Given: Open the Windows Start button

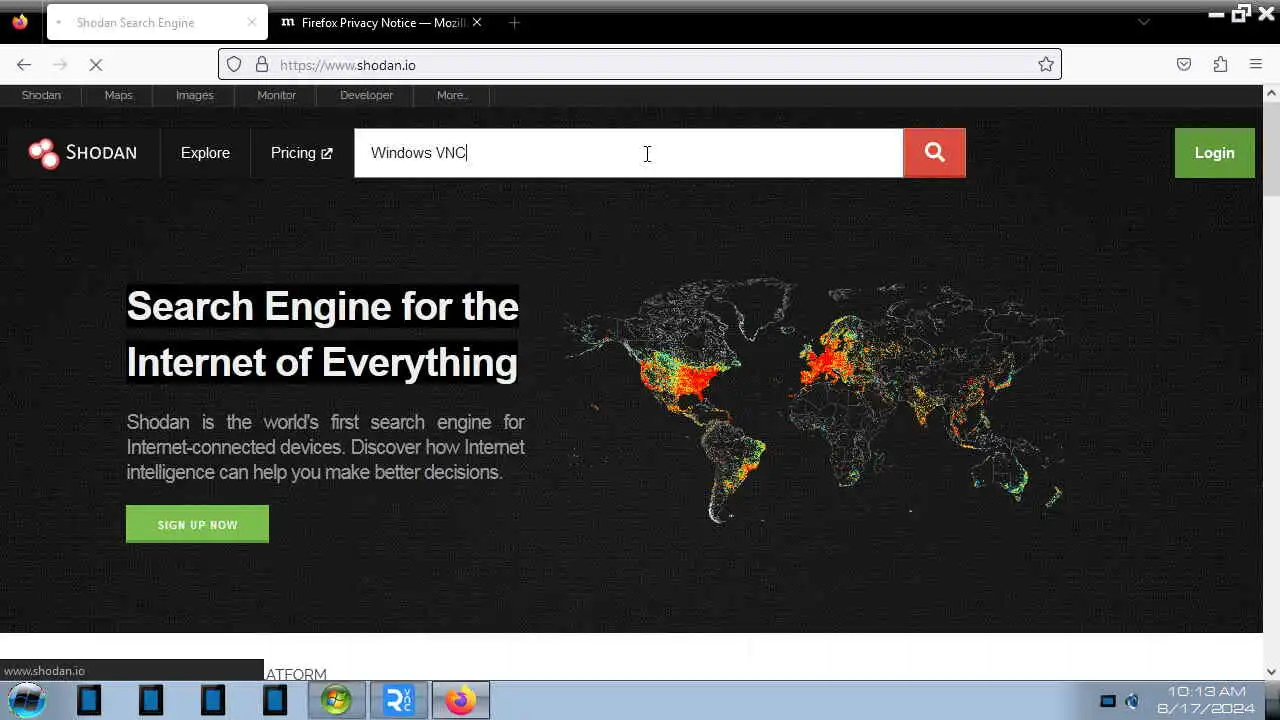Looking at the screenshot, I should coord(27,700).
